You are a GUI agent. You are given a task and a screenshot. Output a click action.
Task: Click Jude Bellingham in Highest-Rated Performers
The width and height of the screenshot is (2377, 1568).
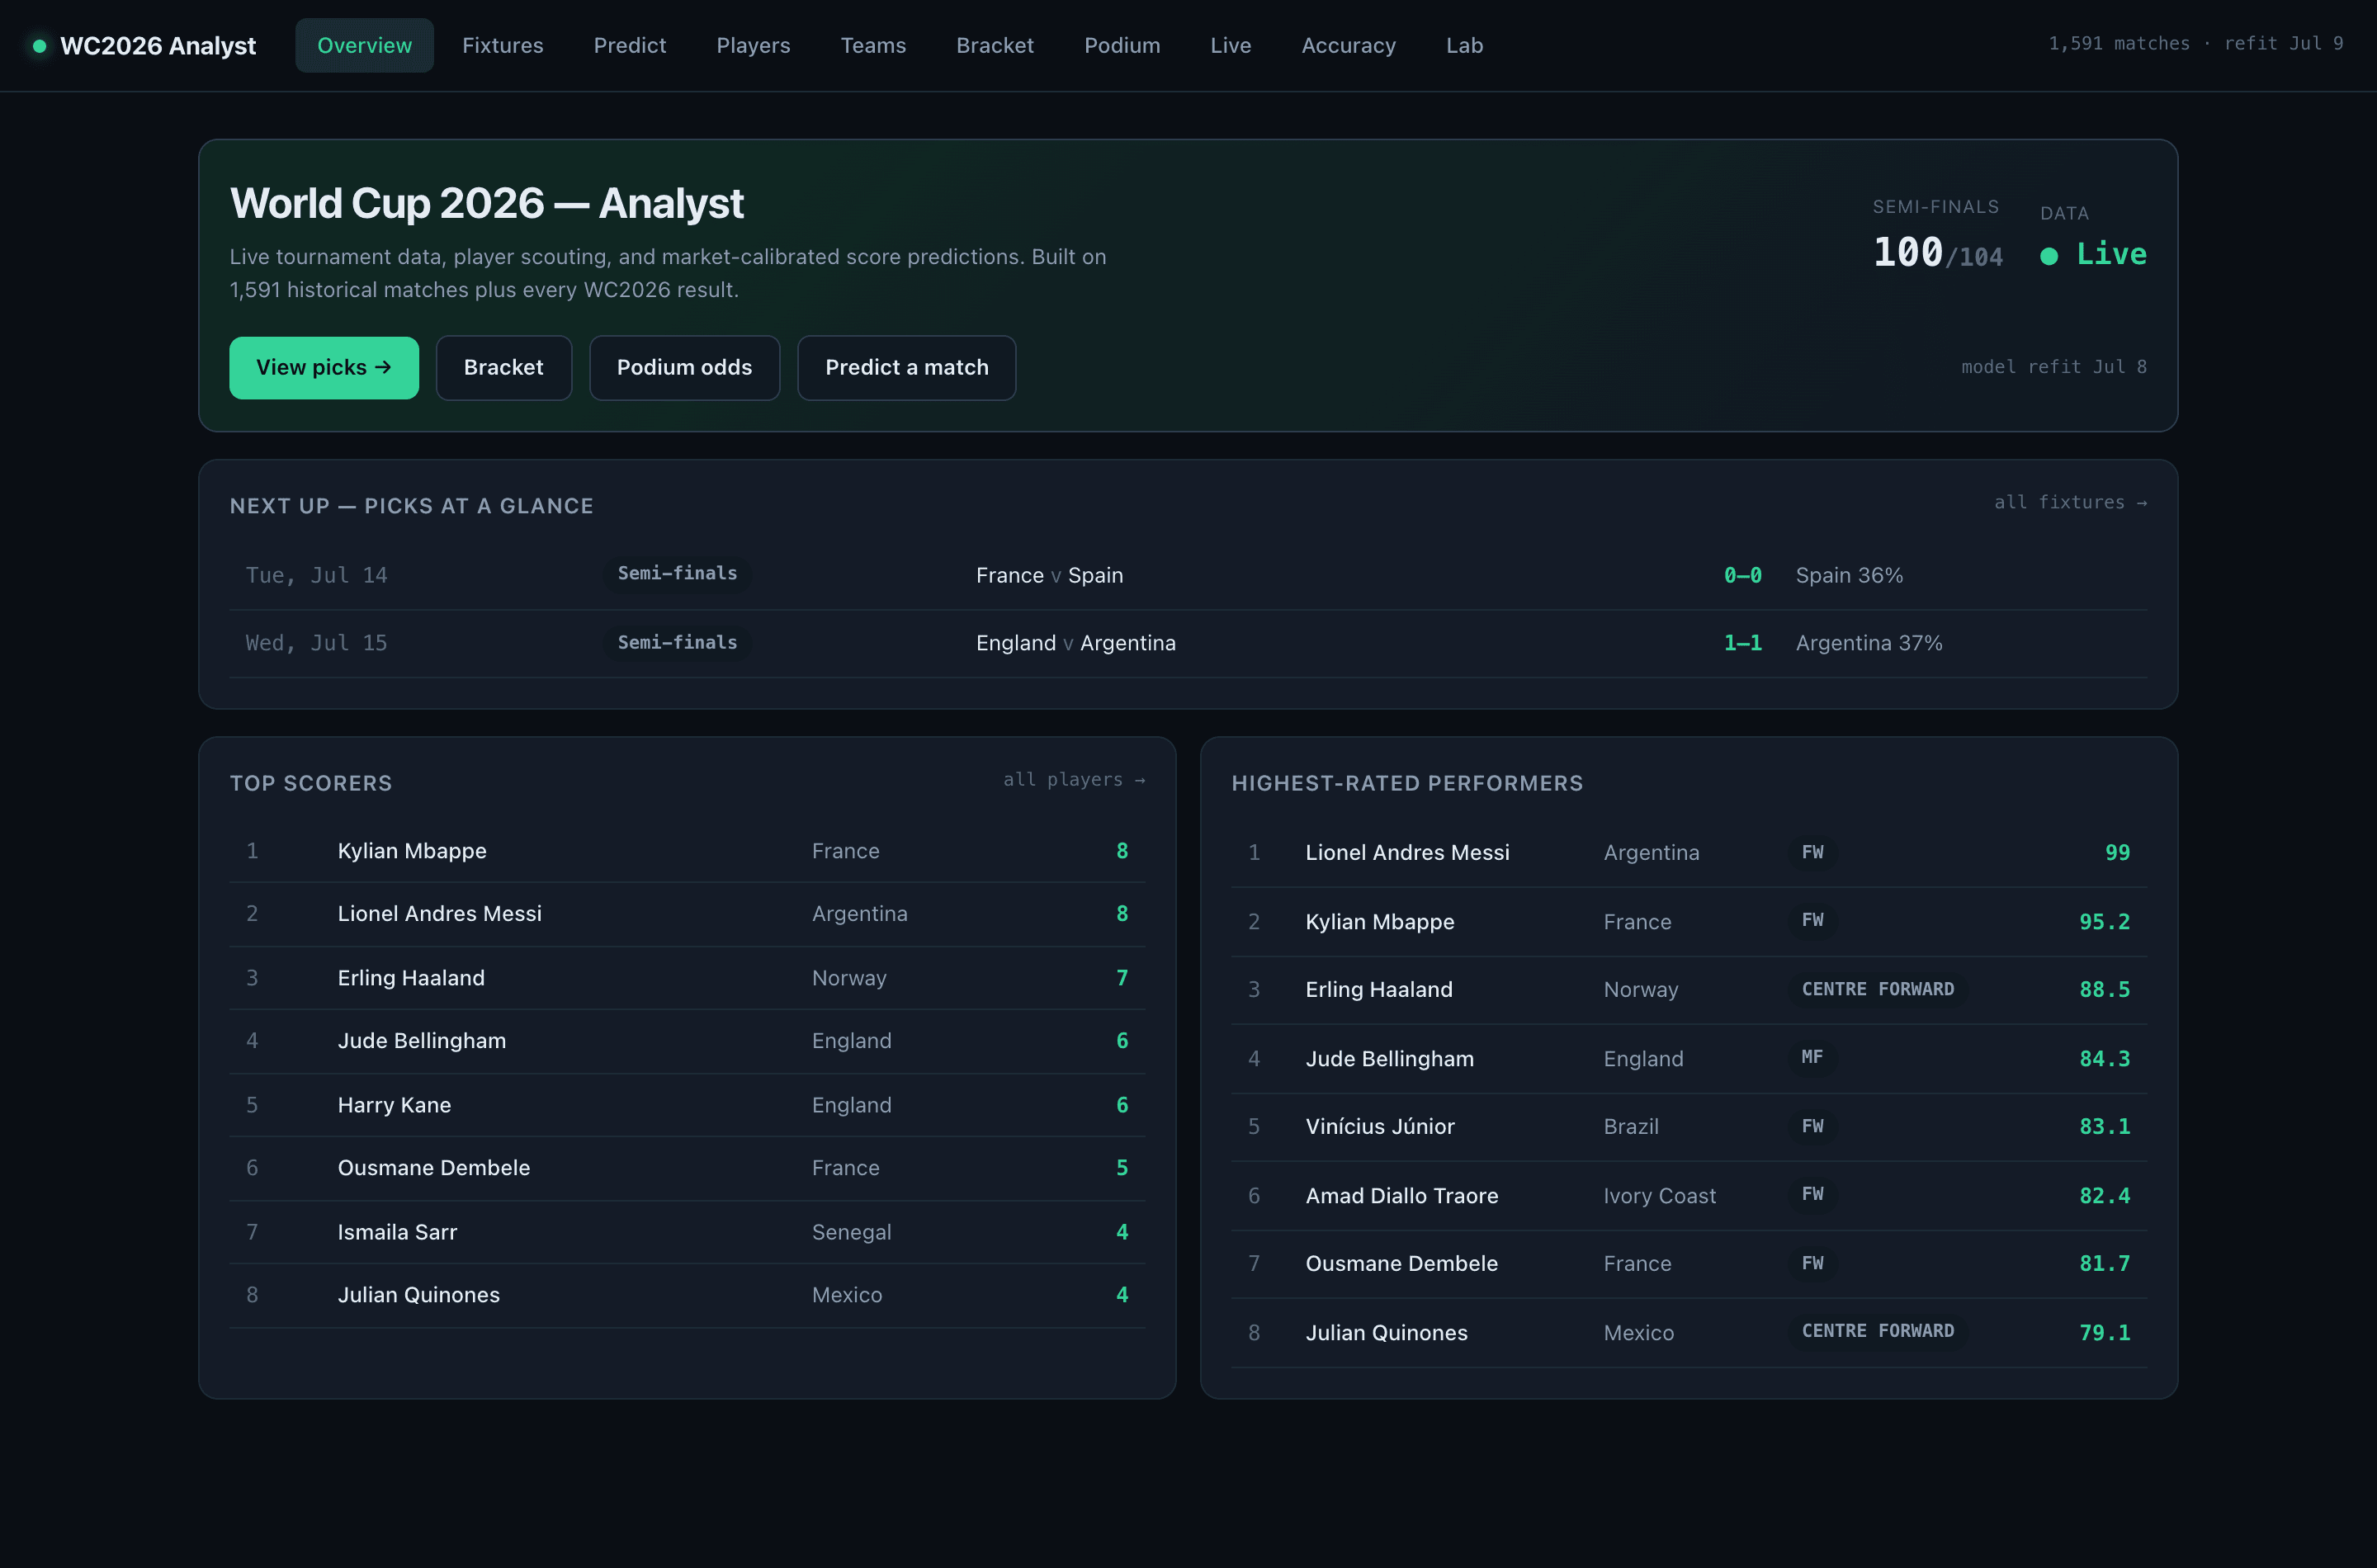pyautogui.click(x=1689, y=1059)
